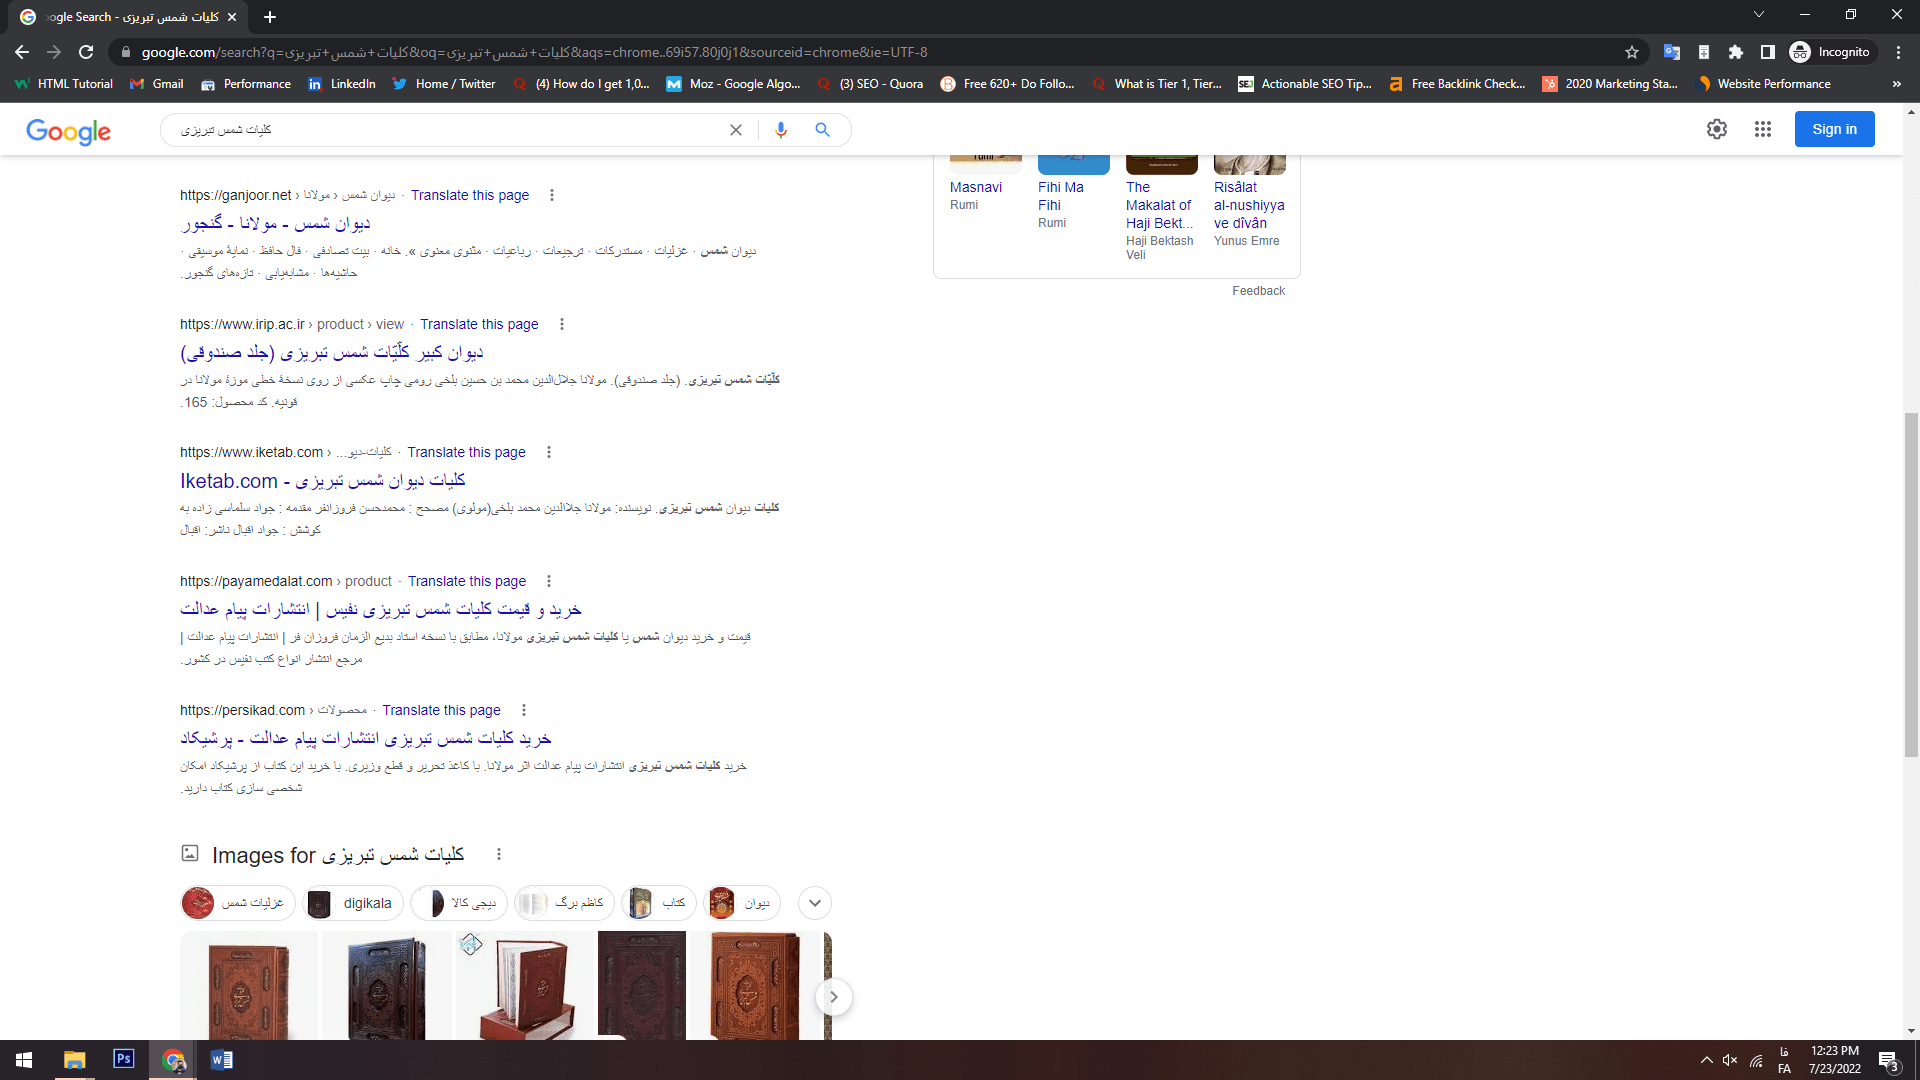The width and height of the screenshot is (1920, 1080).
Task: Switch to Word in the taskbar
Action: coord(222,1060)
